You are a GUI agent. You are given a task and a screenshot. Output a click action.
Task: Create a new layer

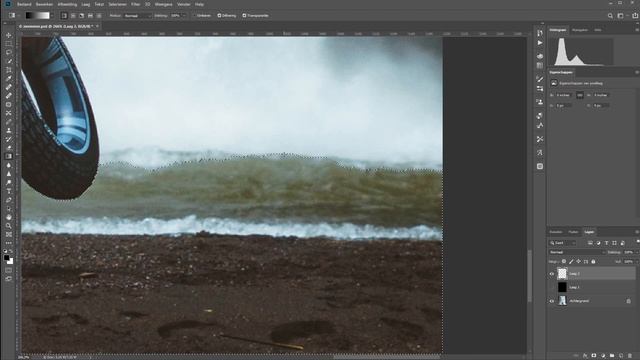point(621,356)
